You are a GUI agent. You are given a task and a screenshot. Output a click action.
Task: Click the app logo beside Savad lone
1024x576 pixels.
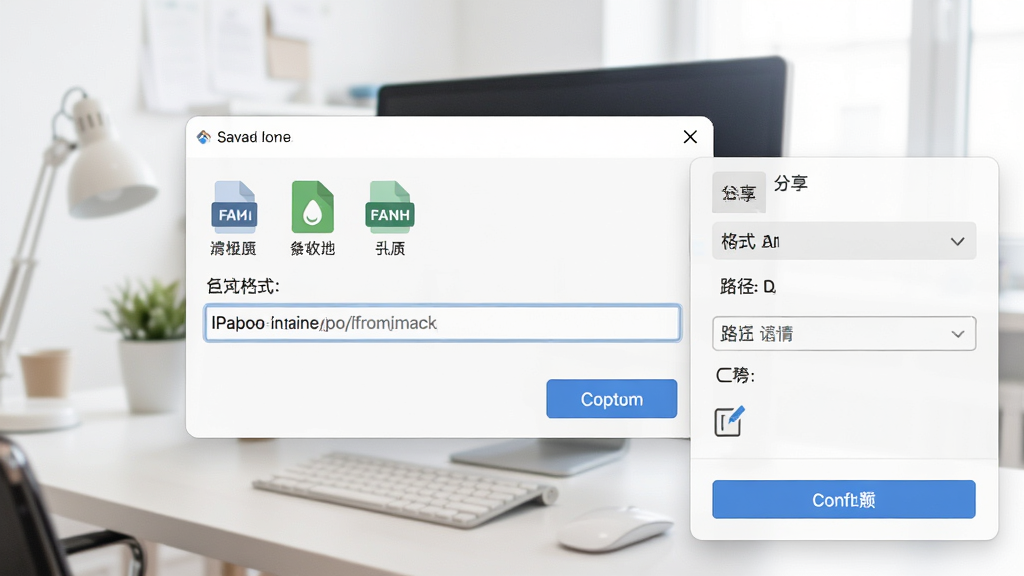point(204,137)
